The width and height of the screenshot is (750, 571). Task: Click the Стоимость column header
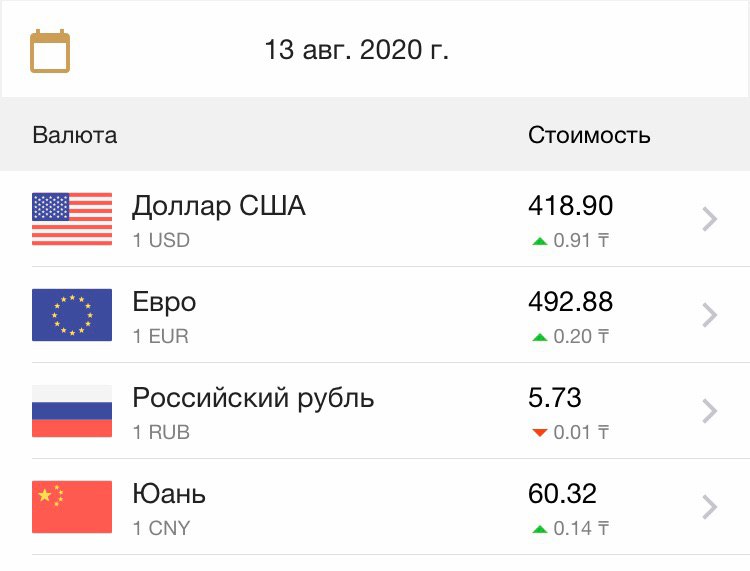coord(589,135)
